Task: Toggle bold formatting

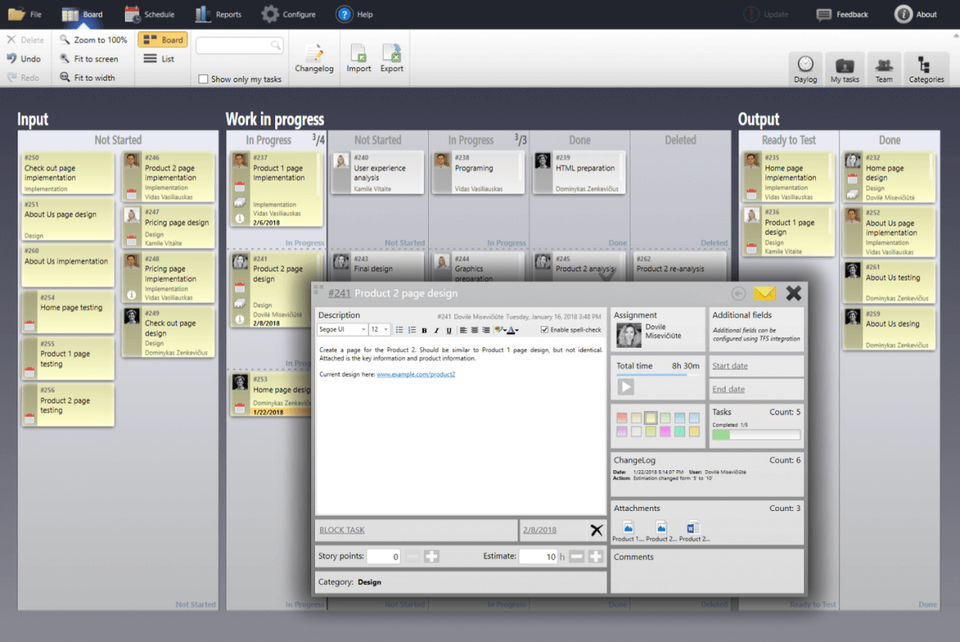Action: [x=424, y=330]
